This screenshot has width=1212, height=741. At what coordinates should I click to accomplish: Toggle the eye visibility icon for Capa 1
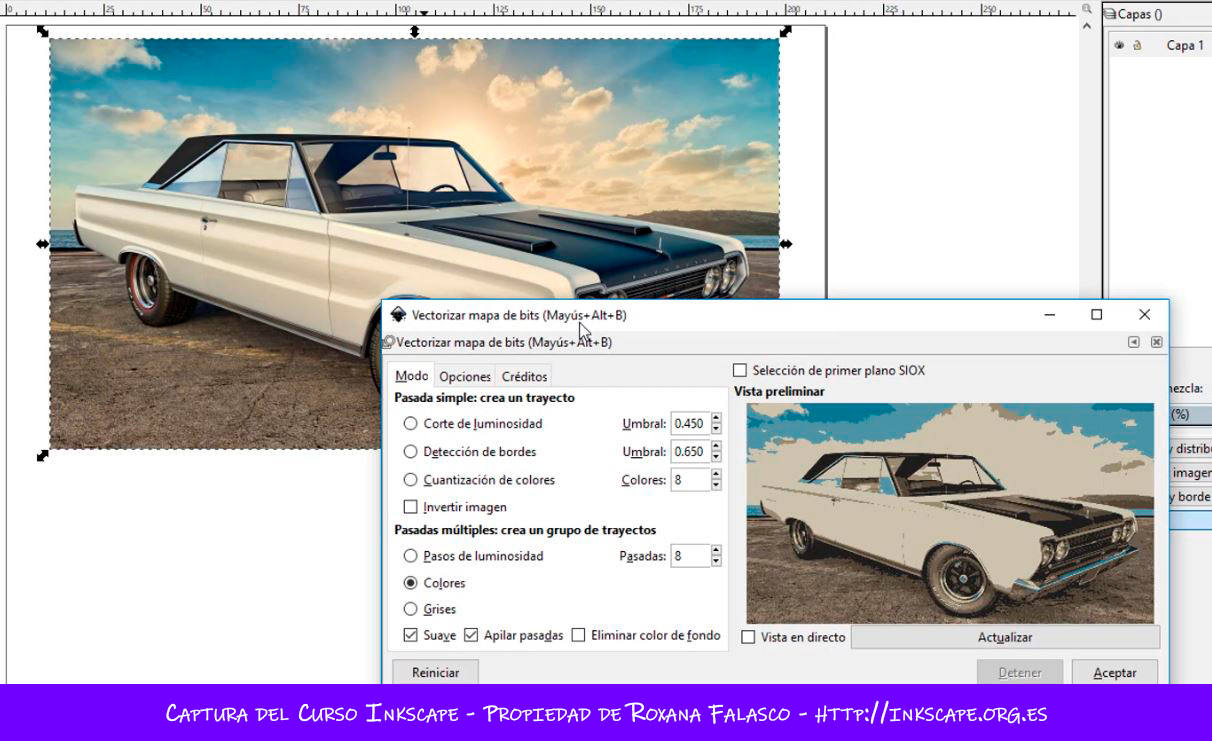click(1117, 45)
